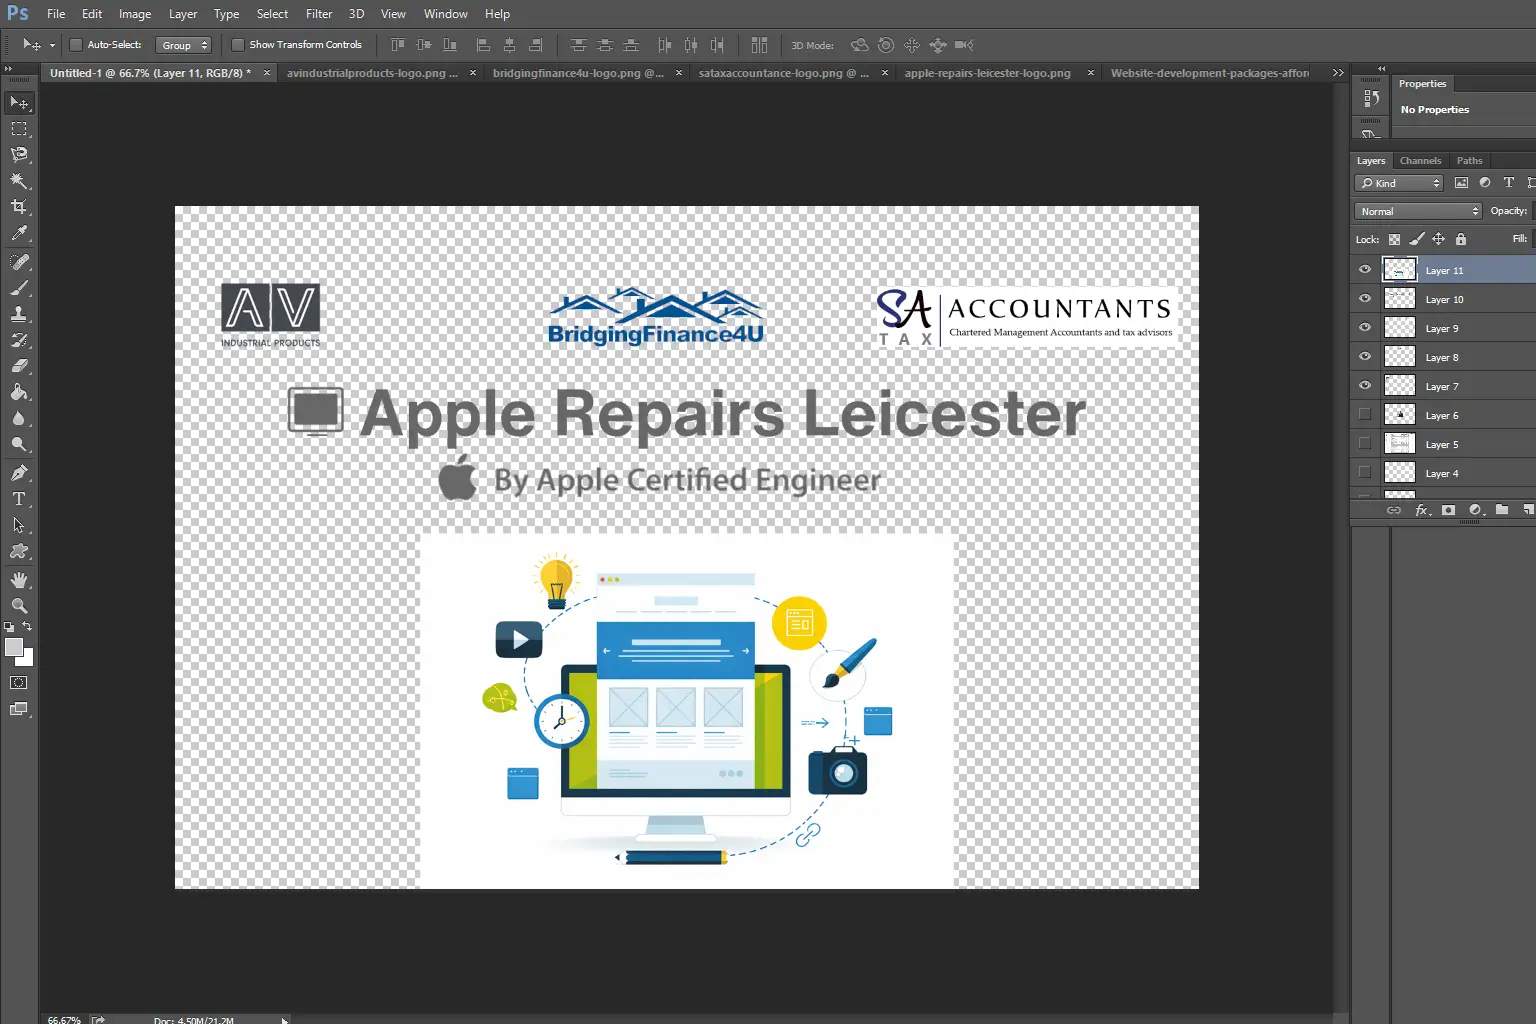This screenshot has width=1536, height=1024.
Task: Select the Dodge tool
Action: [x=19, y=444]
